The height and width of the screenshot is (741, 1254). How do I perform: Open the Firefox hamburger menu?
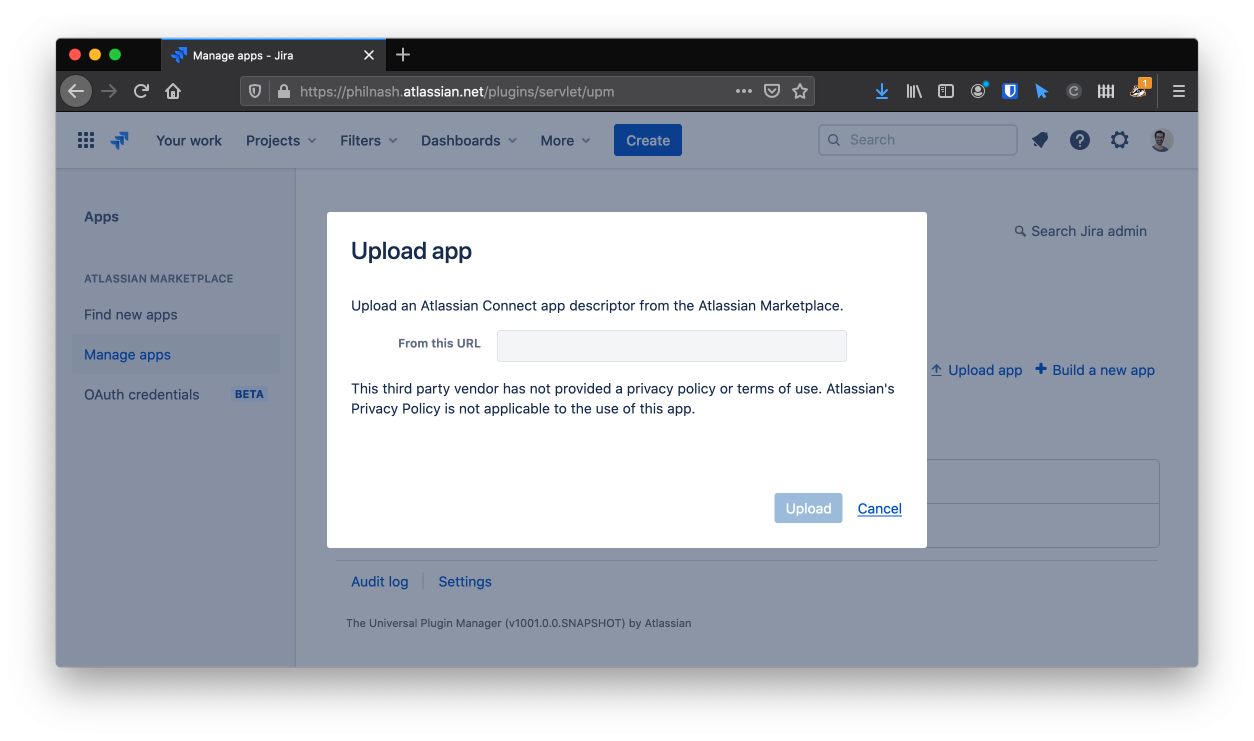tap(1179, 91)
